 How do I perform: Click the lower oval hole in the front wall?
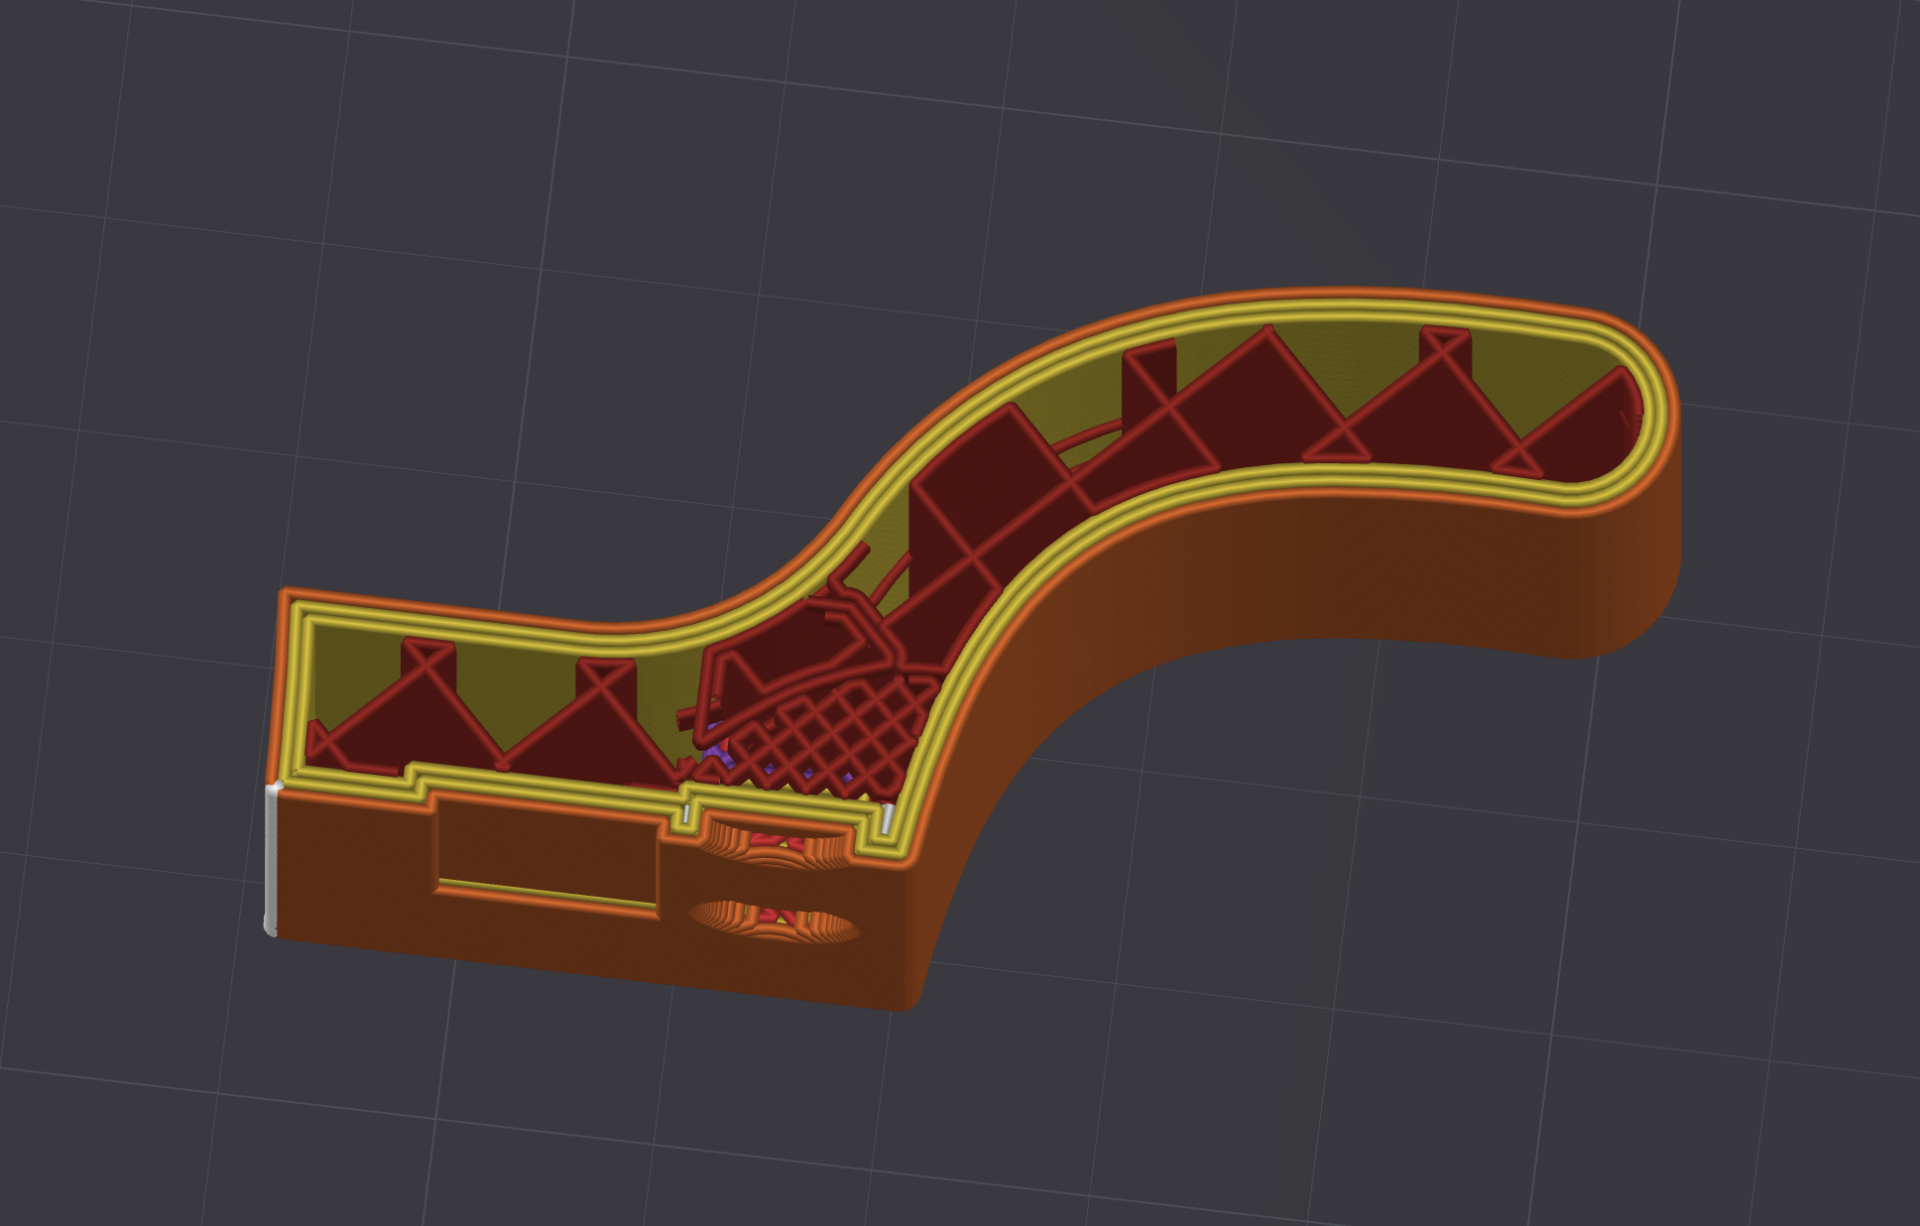pos(775,920)
